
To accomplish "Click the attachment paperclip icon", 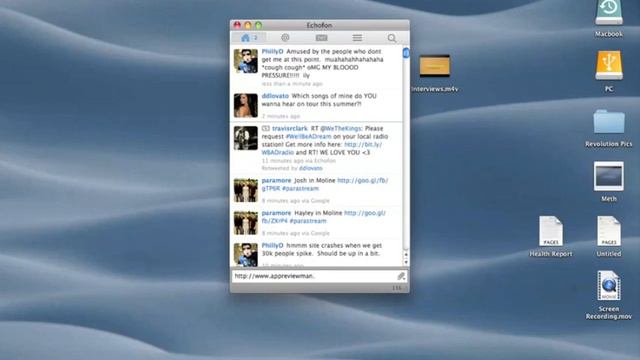I will tap(401, 276).
